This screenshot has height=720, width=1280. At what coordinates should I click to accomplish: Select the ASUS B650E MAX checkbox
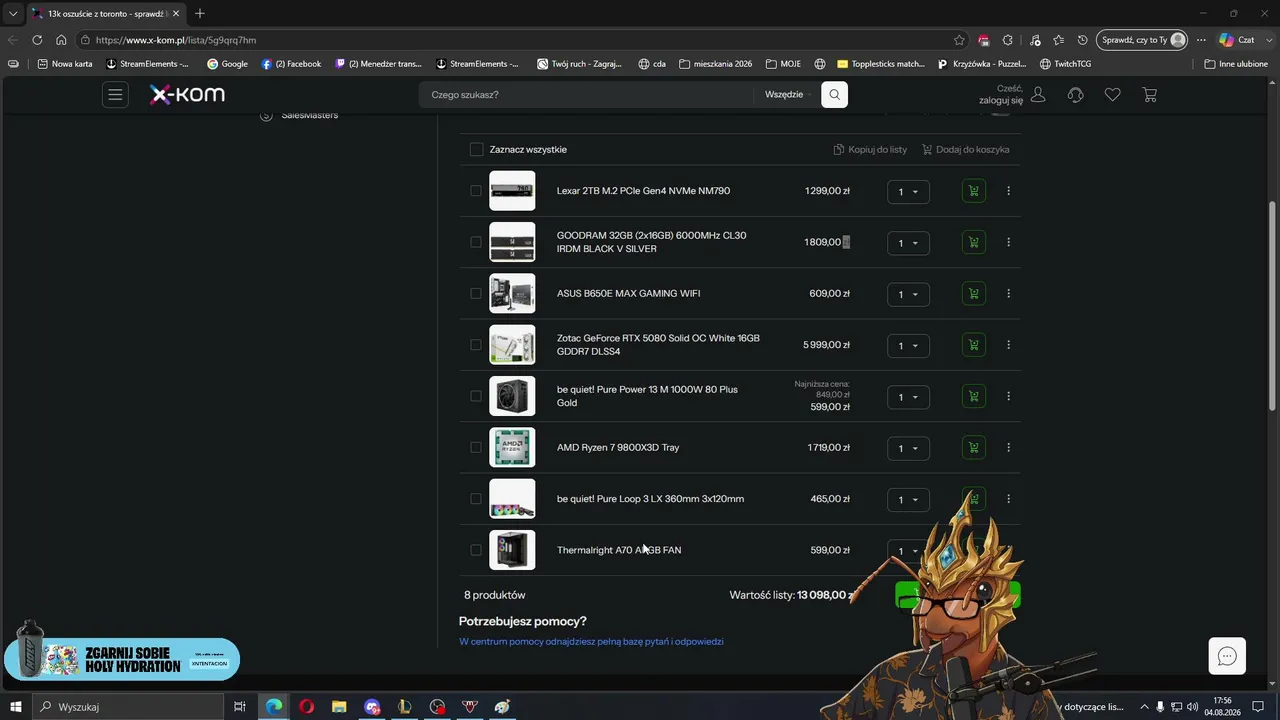tap(476, 294)
